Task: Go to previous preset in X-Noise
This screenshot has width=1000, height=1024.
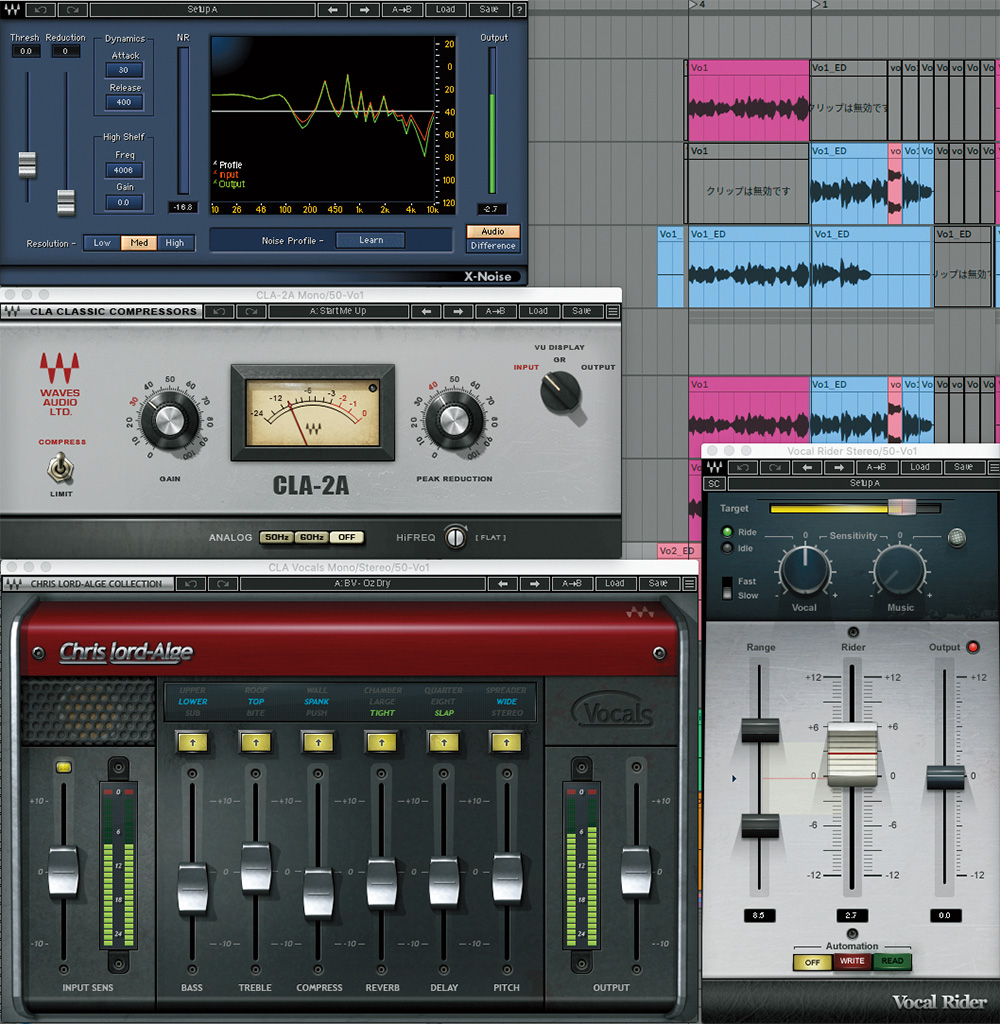Action: tap(333, 10)
